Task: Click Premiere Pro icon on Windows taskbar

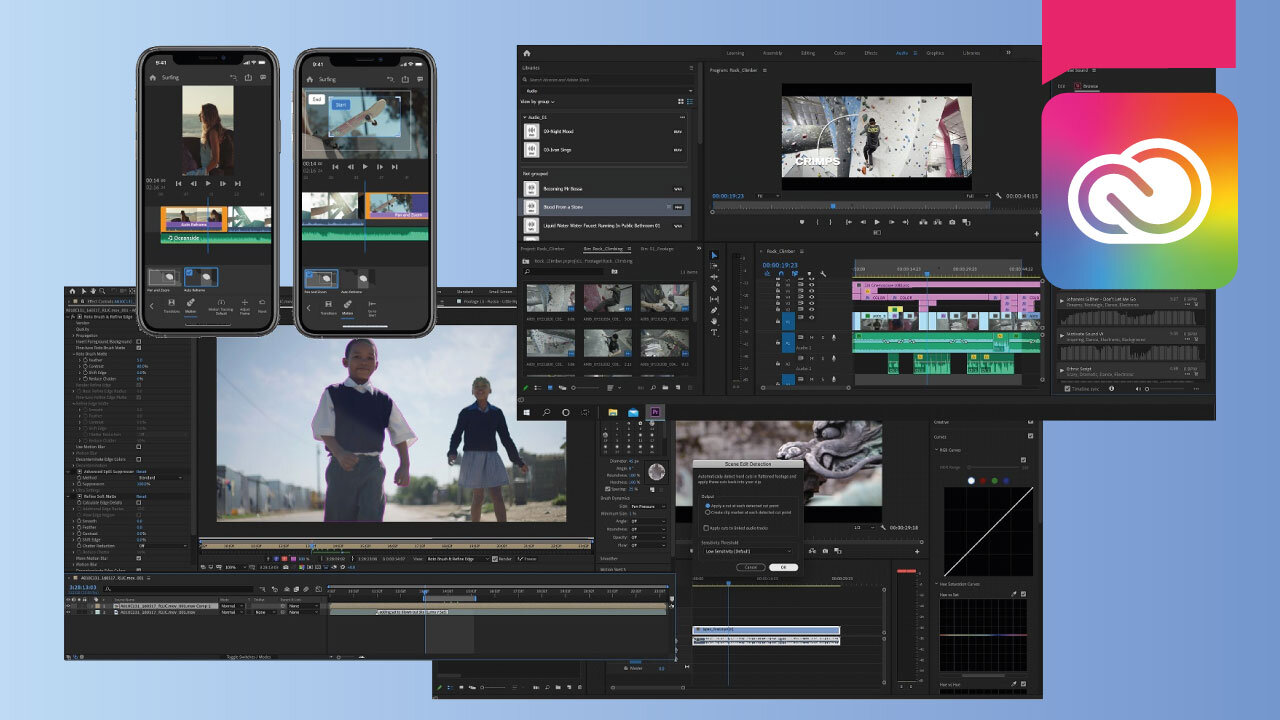Action: 654,411
